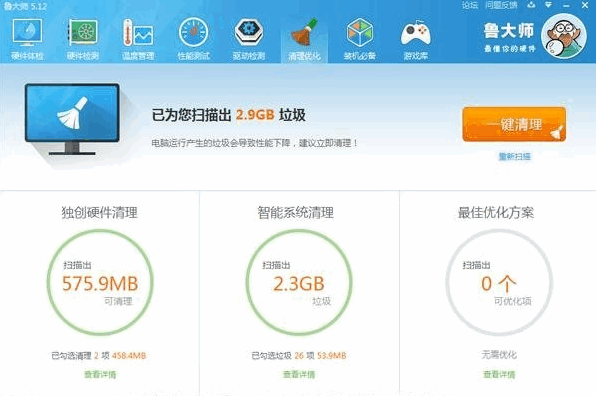Click 无需优化 status text

tap(499, 355)
